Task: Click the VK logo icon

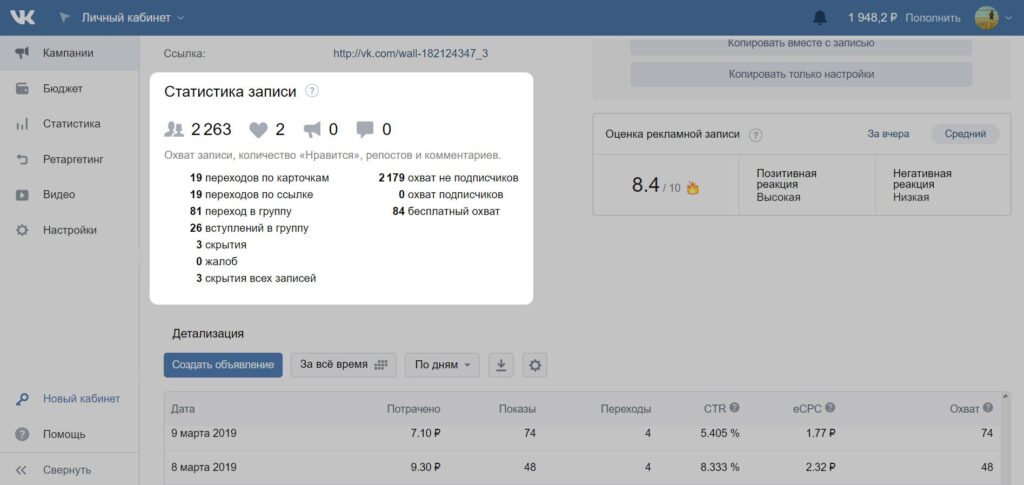Action: pyautogui.click(x=23, y=18)
